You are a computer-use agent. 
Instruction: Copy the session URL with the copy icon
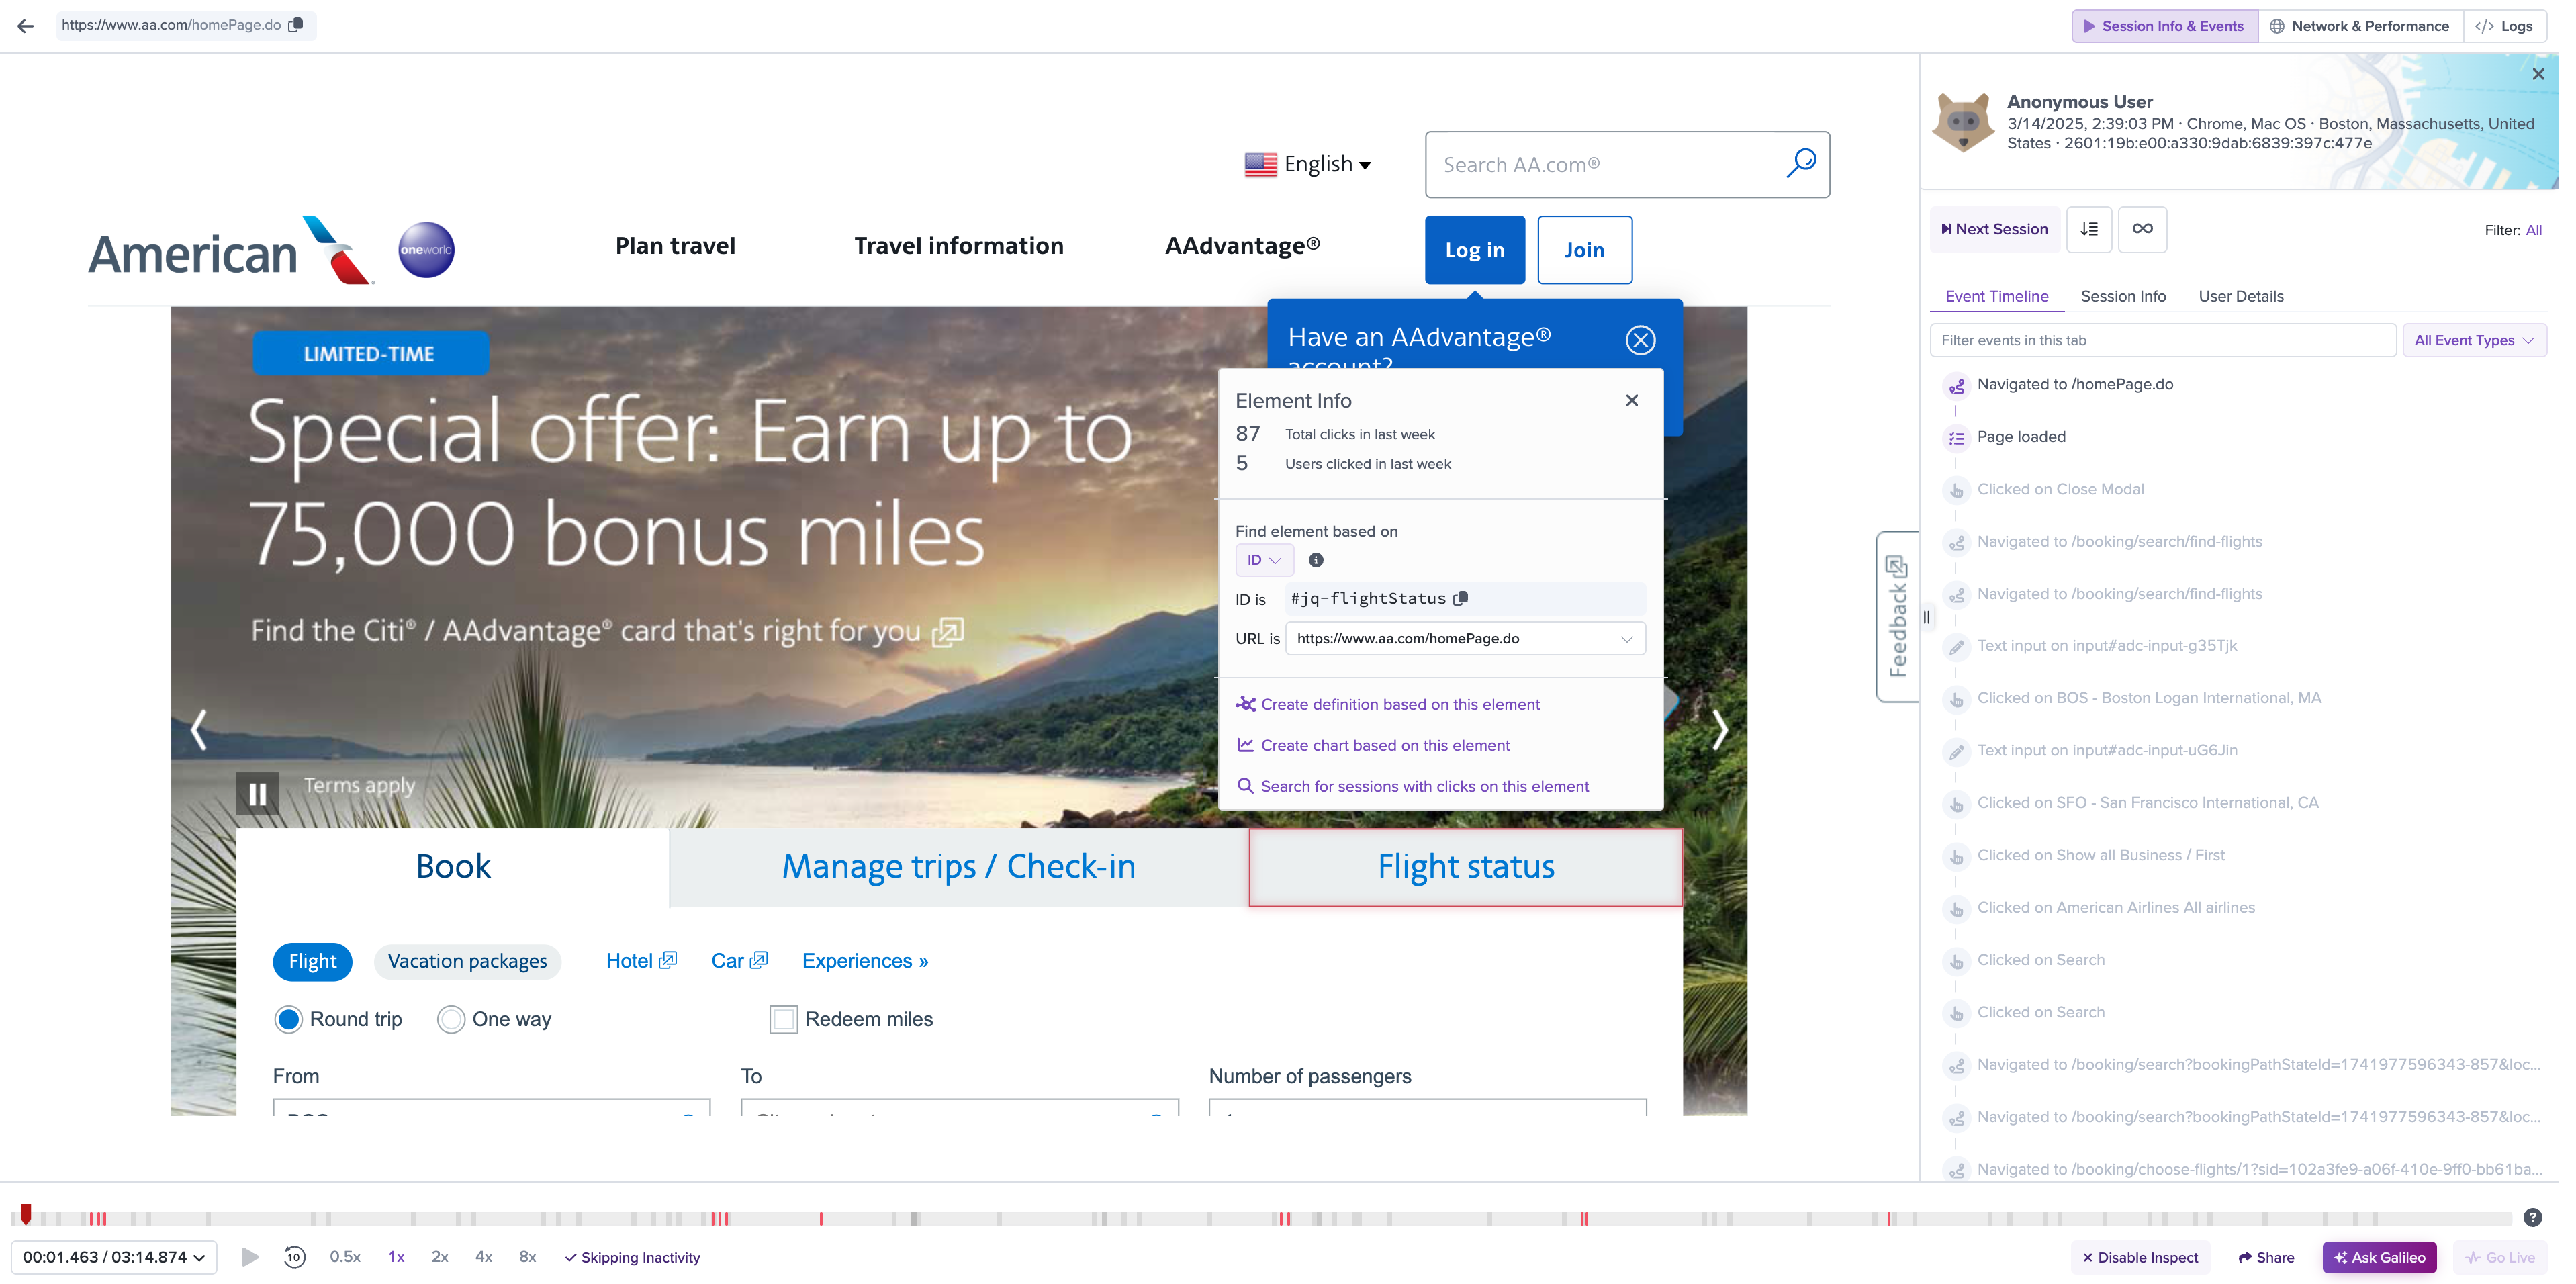click(296, 25)
